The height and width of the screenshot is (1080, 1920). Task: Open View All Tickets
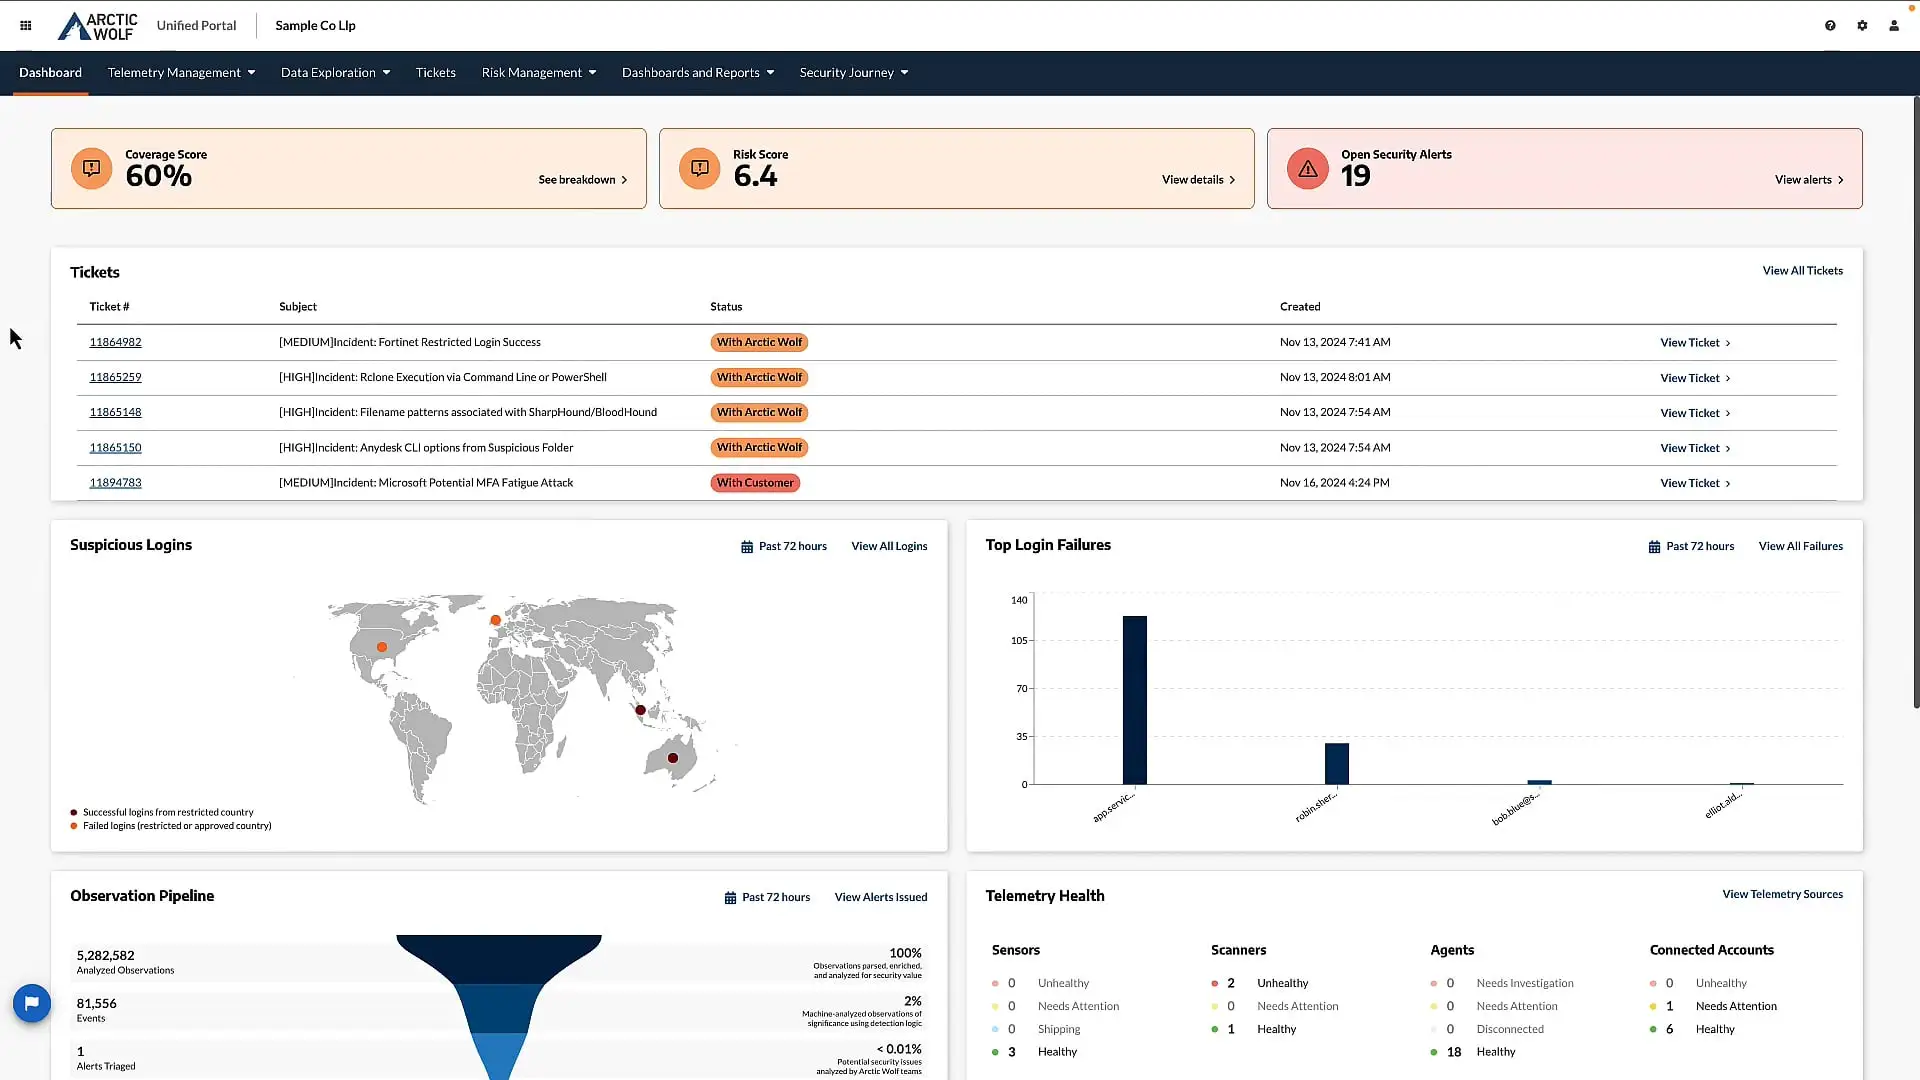1802,271
